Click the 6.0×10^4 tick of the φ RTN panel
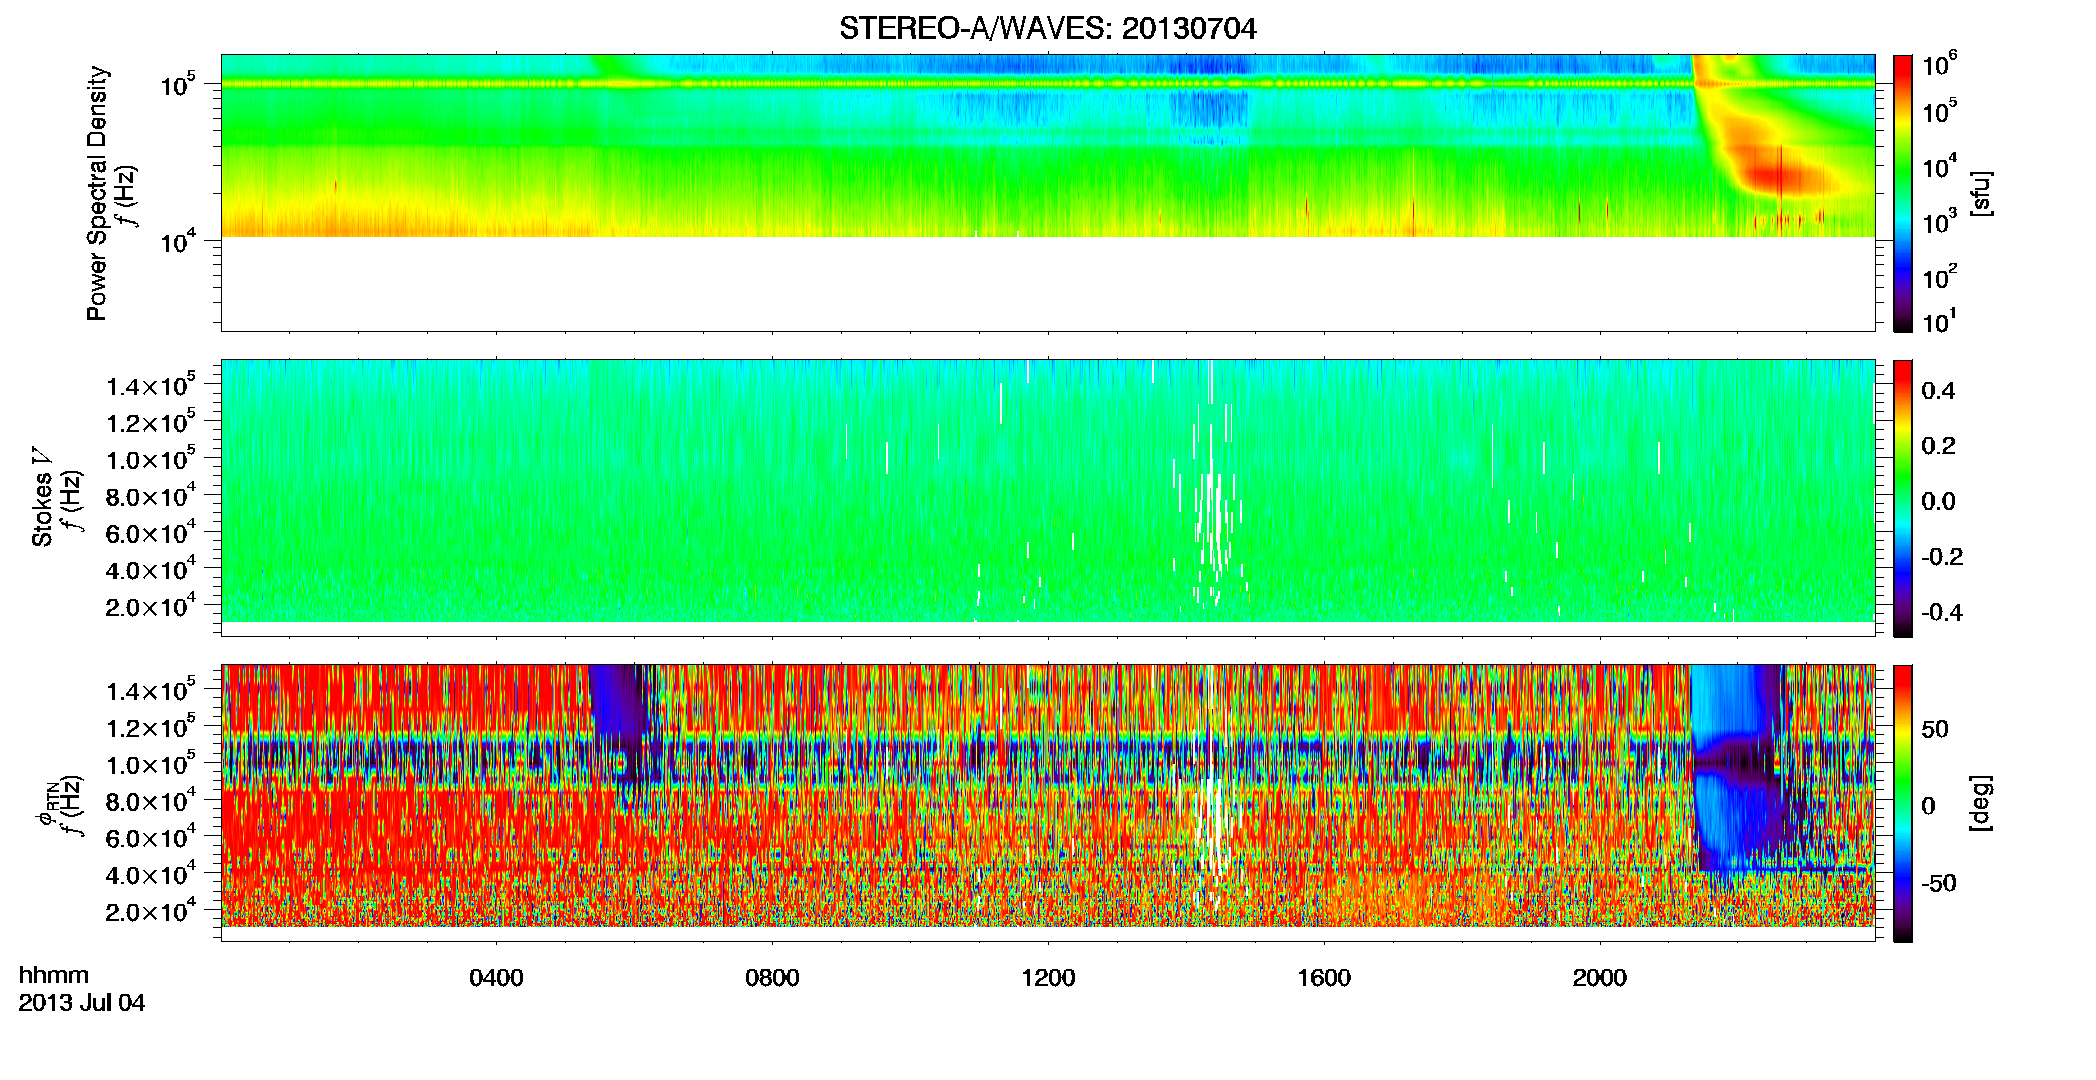 click(x=150, y=838)
